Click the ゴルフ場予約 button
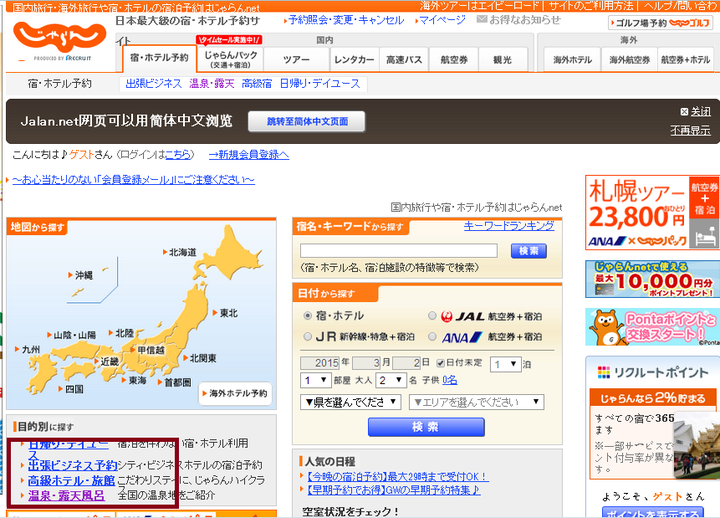This screenshot has height=518, width=720. (x=660, y=23)
